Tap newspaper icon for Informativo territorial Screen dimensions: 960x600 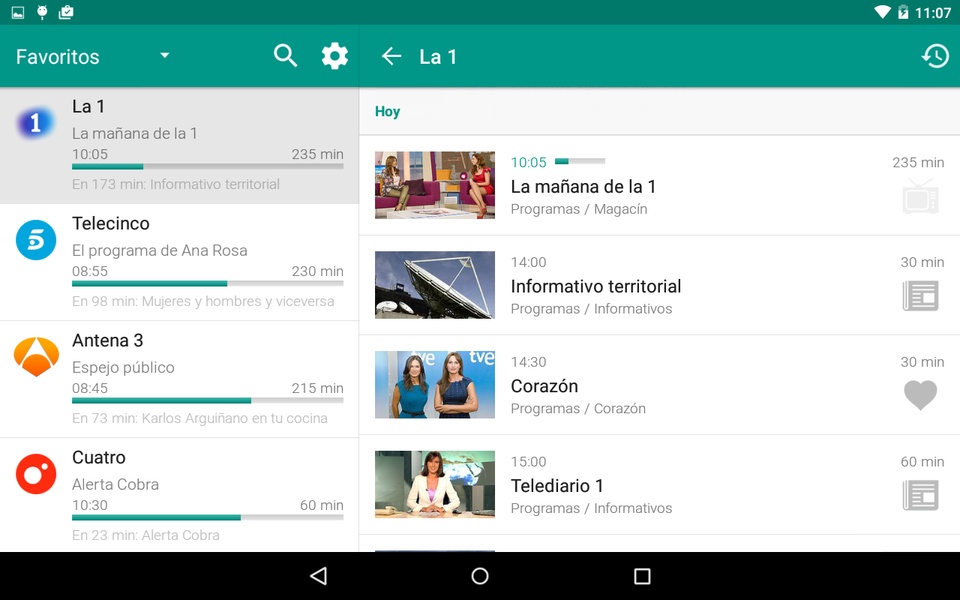point(920,296)
